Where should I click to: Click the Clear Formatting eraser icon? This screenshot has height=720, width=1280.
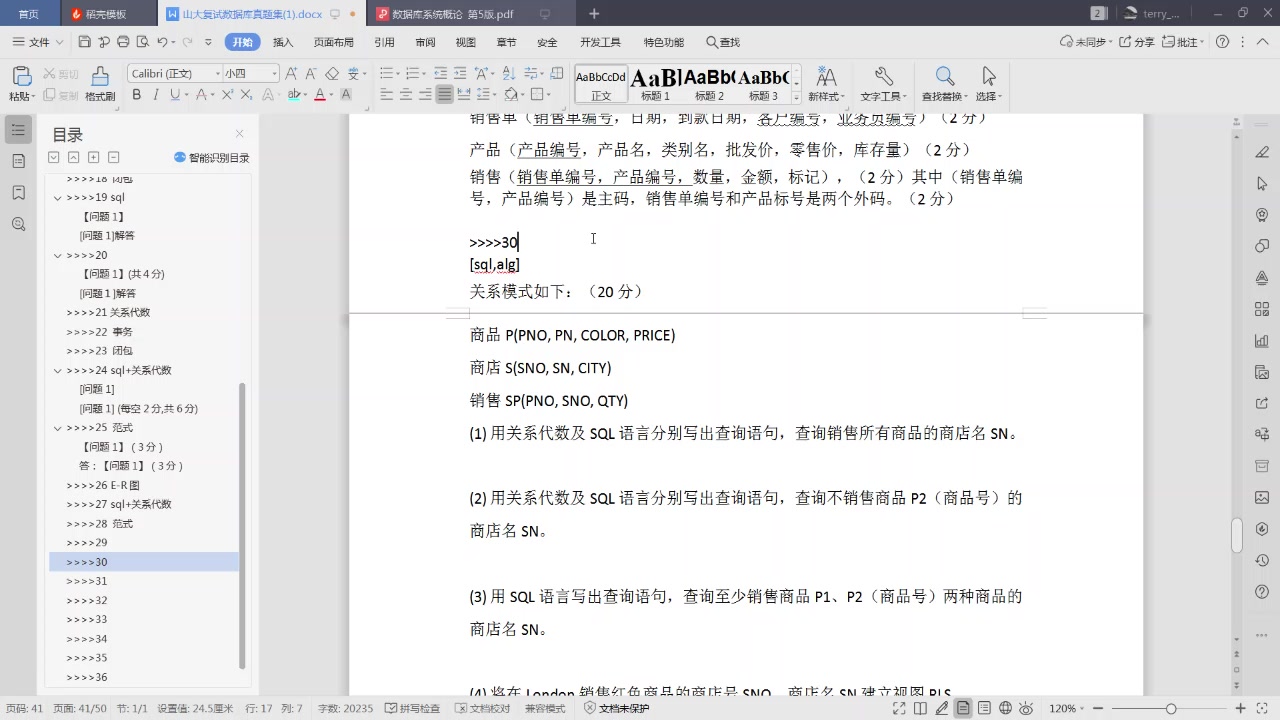point(333,74)
